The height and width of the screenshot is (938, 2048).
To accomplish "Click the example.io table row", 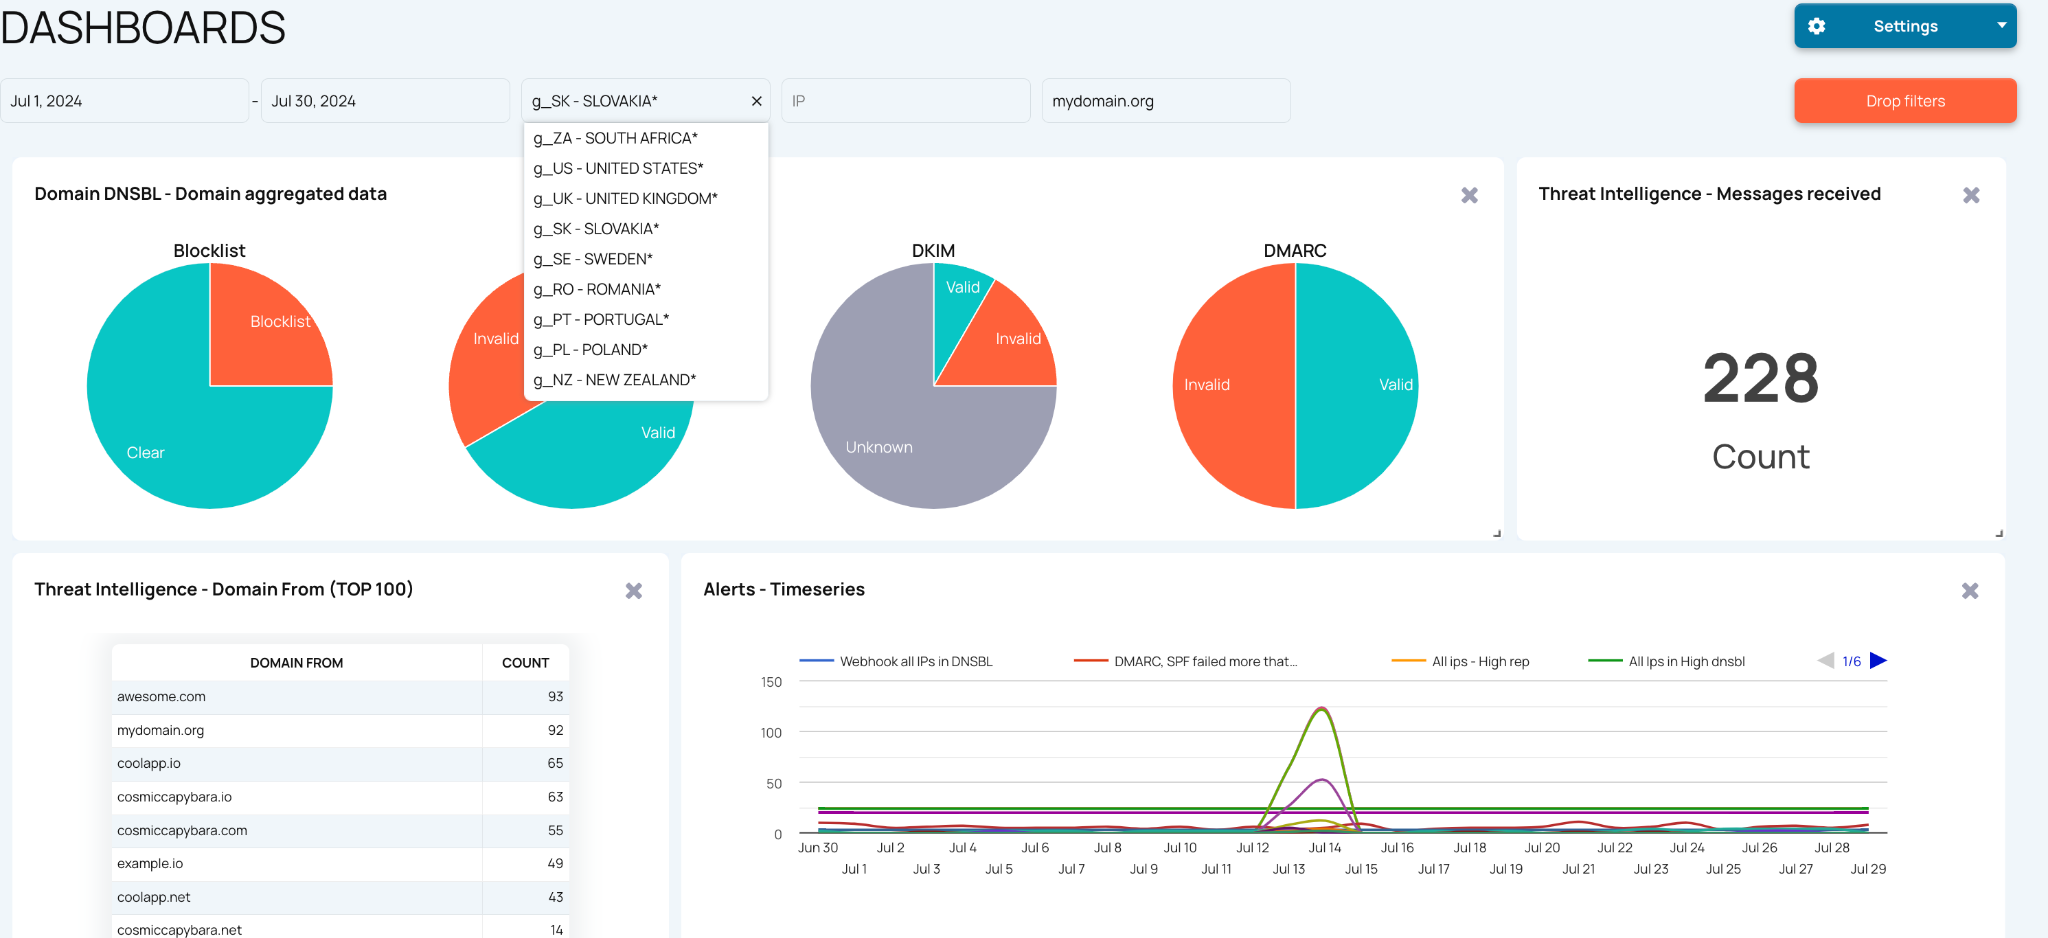I will point(341,864).
